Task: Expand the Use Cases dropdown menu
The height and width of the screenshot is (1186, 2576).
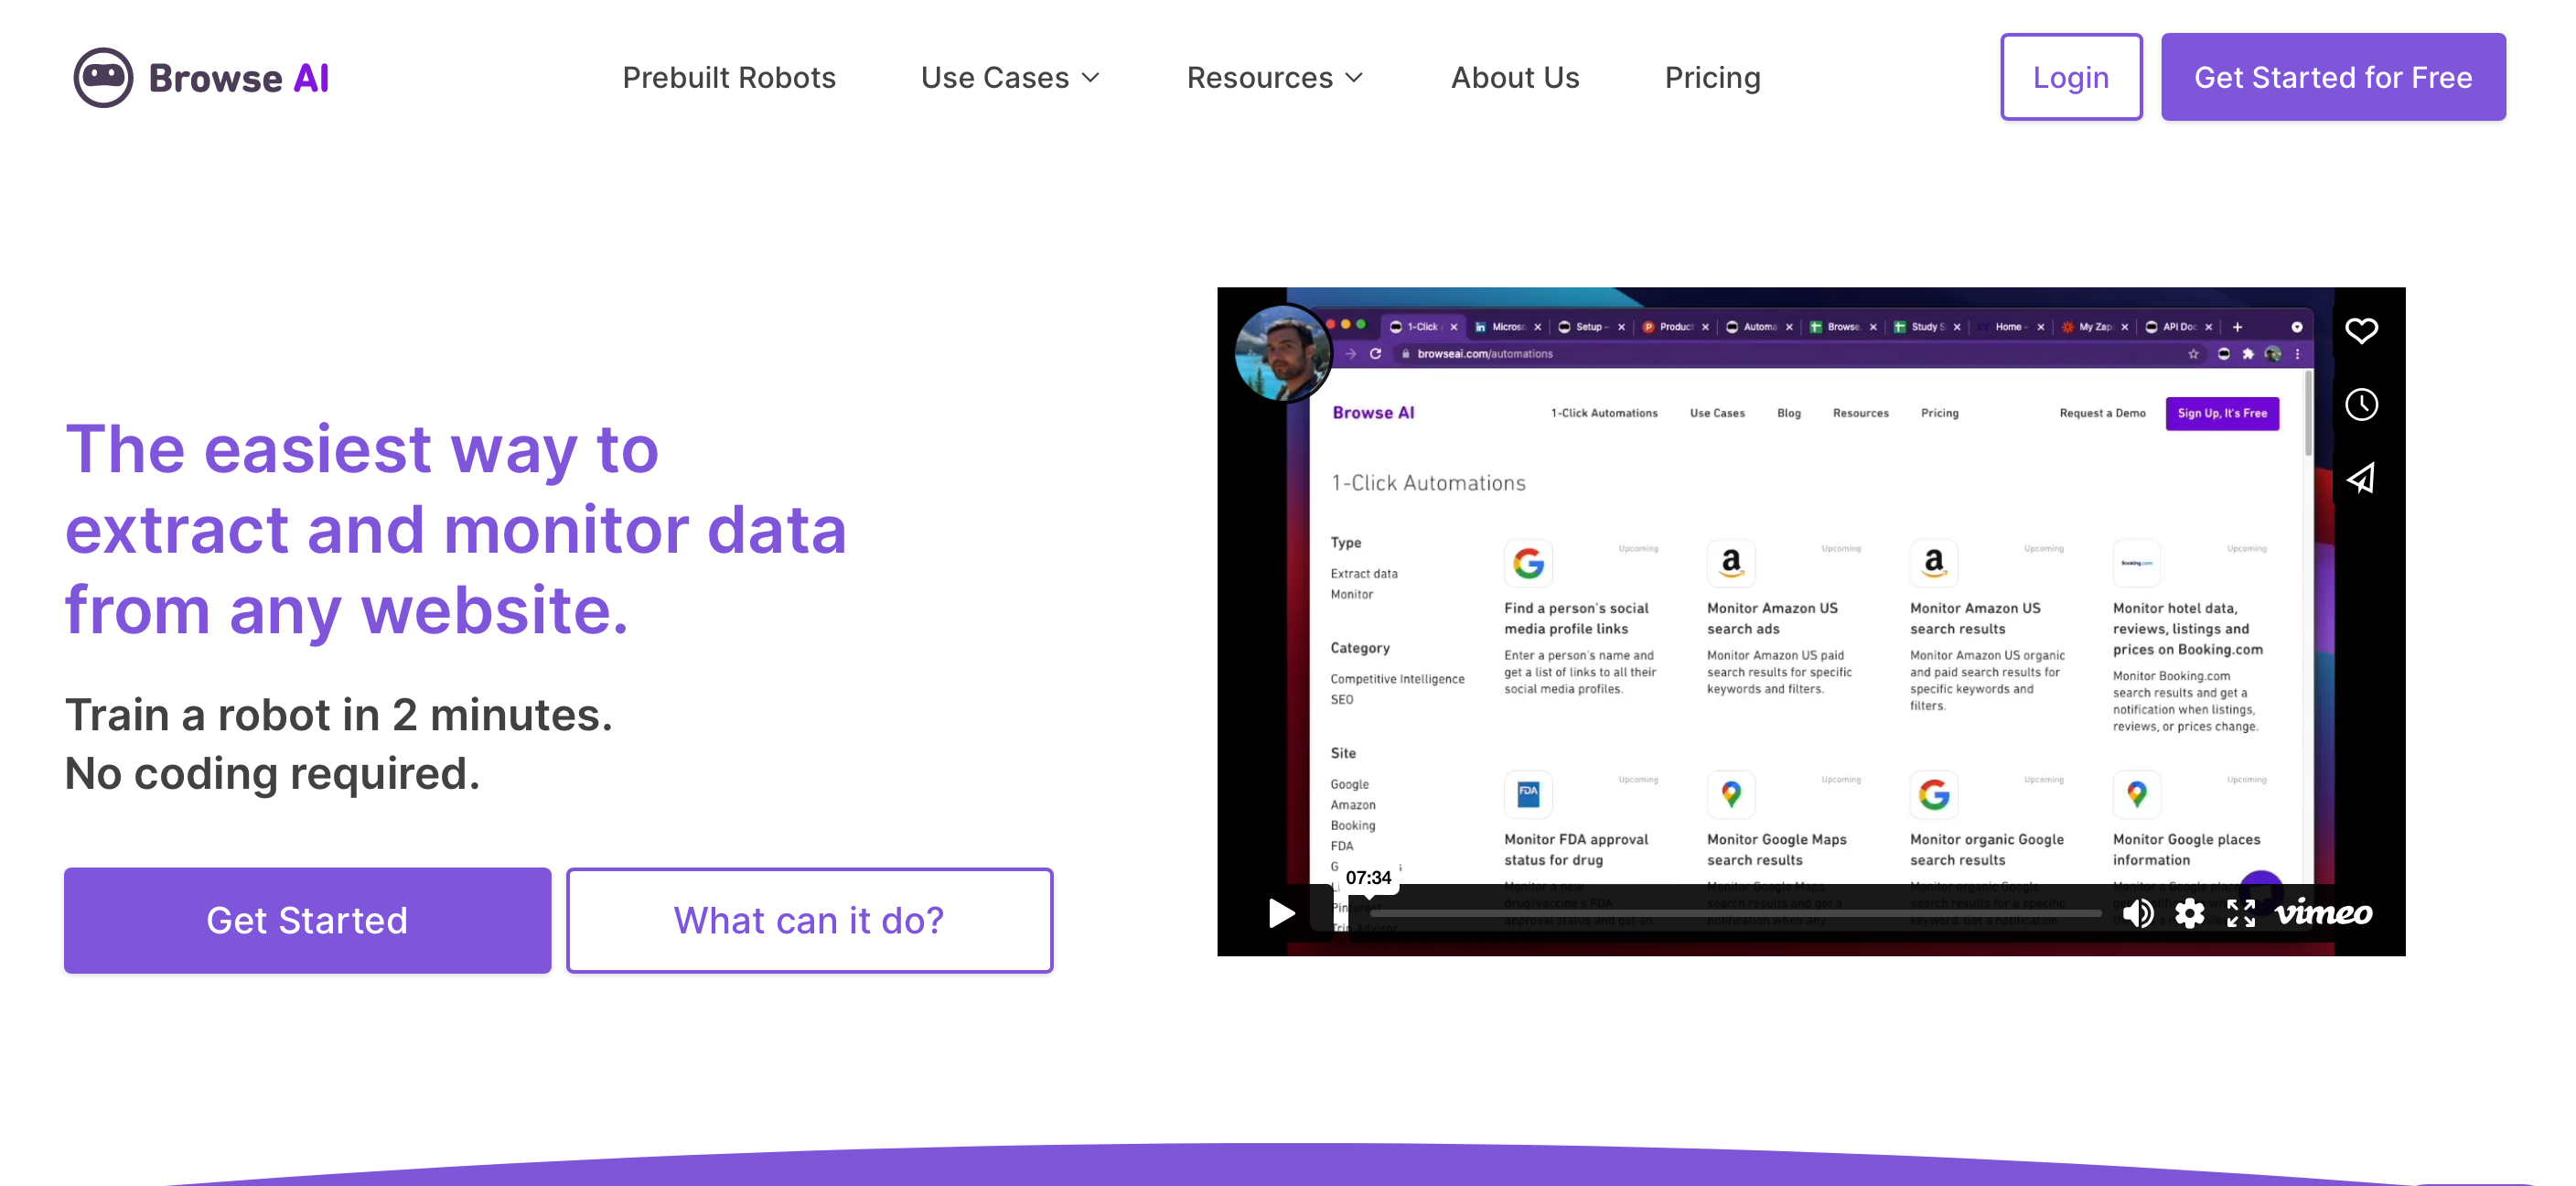Action: 1010,76
